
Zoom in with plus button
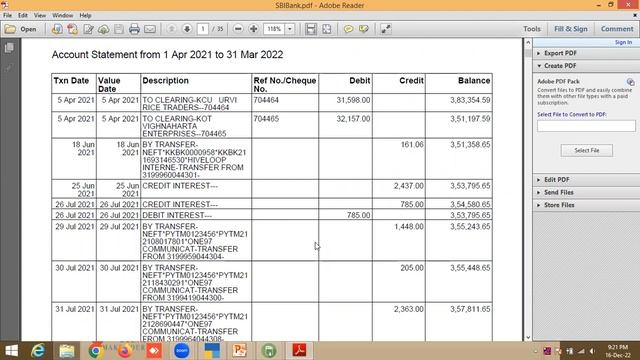coord(253,29)
